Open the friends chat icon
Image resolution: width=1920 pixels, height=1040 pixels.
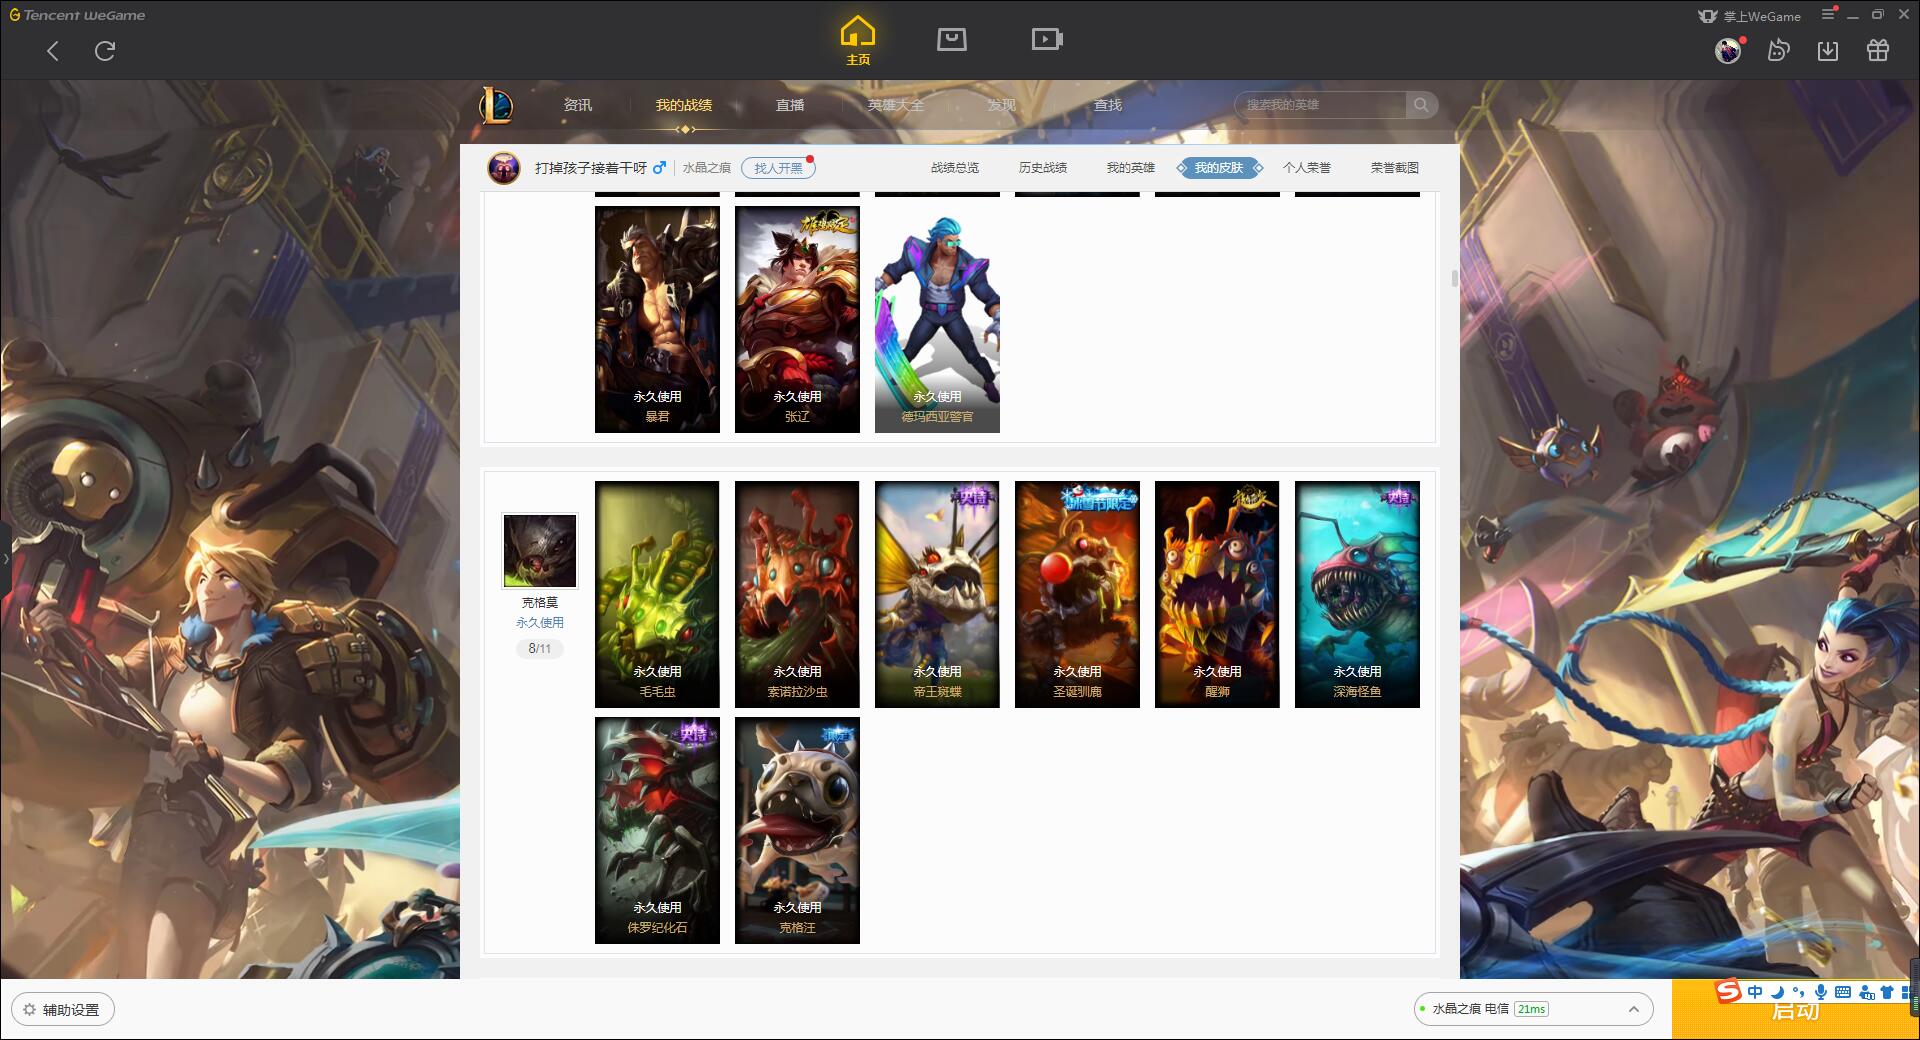[1778, 50]
